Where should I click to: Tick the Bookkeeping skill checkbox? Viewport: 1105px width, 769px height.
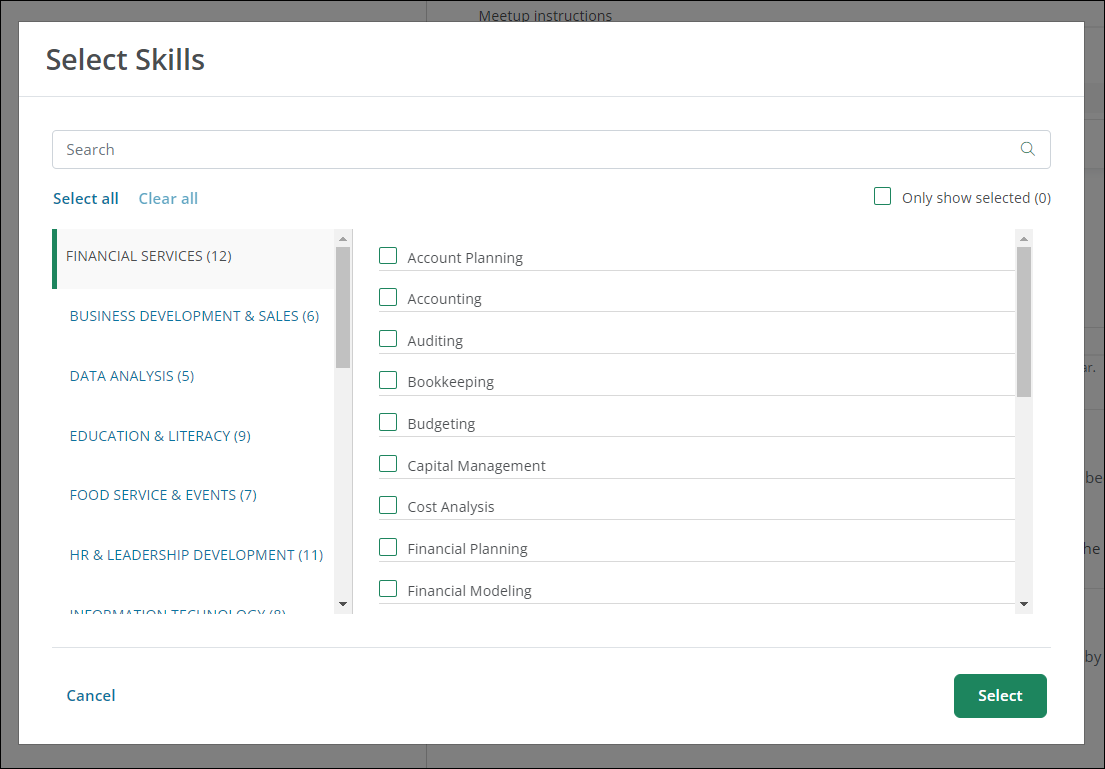click(x=388, y=380)
